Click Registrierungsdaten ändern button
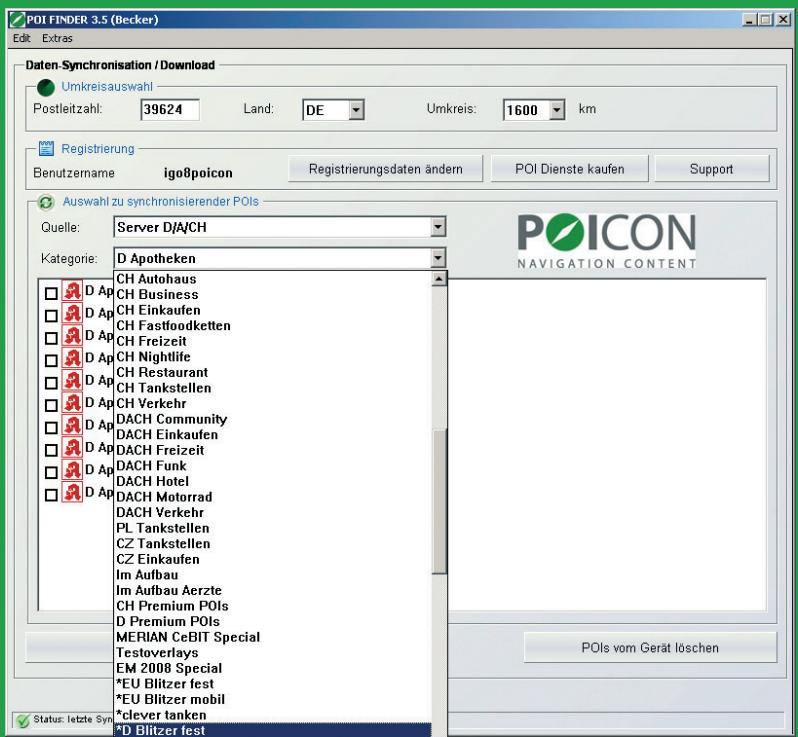The height and width of the screenshot is (737, 798). click(x=385, y=169)
